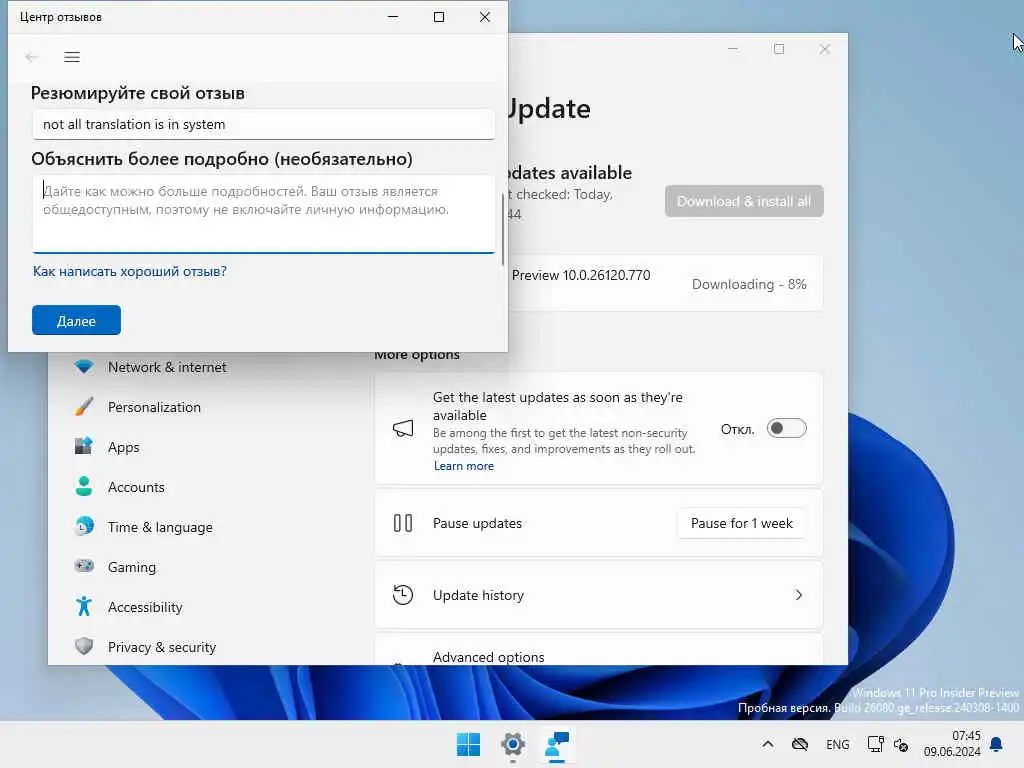
Task: Toggle Get the latest updates switch
Action: pos(786,428)
